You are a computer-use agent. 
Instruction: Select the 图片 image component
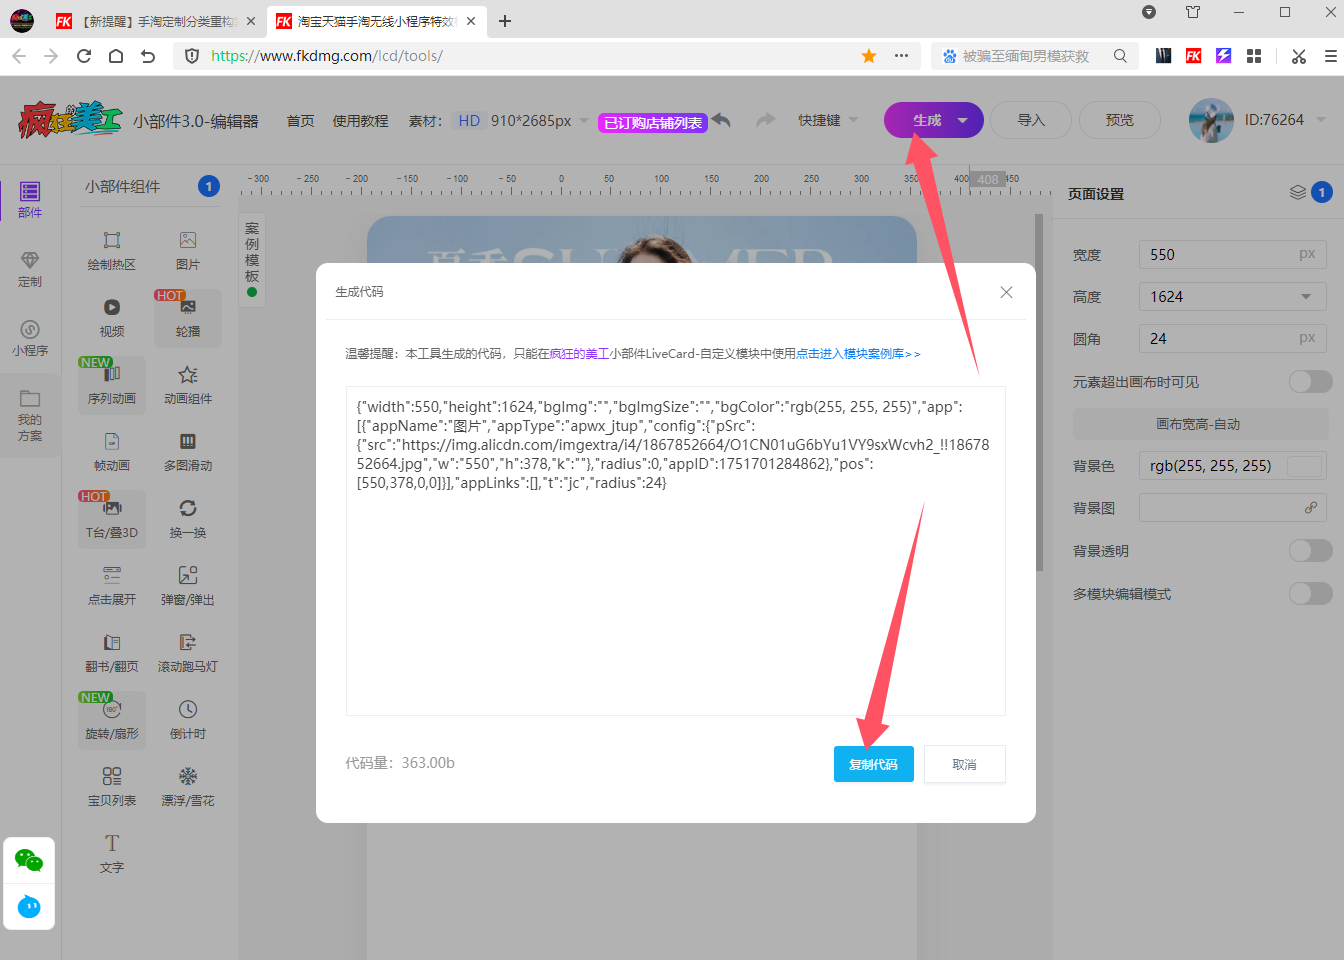pos(188,251)
